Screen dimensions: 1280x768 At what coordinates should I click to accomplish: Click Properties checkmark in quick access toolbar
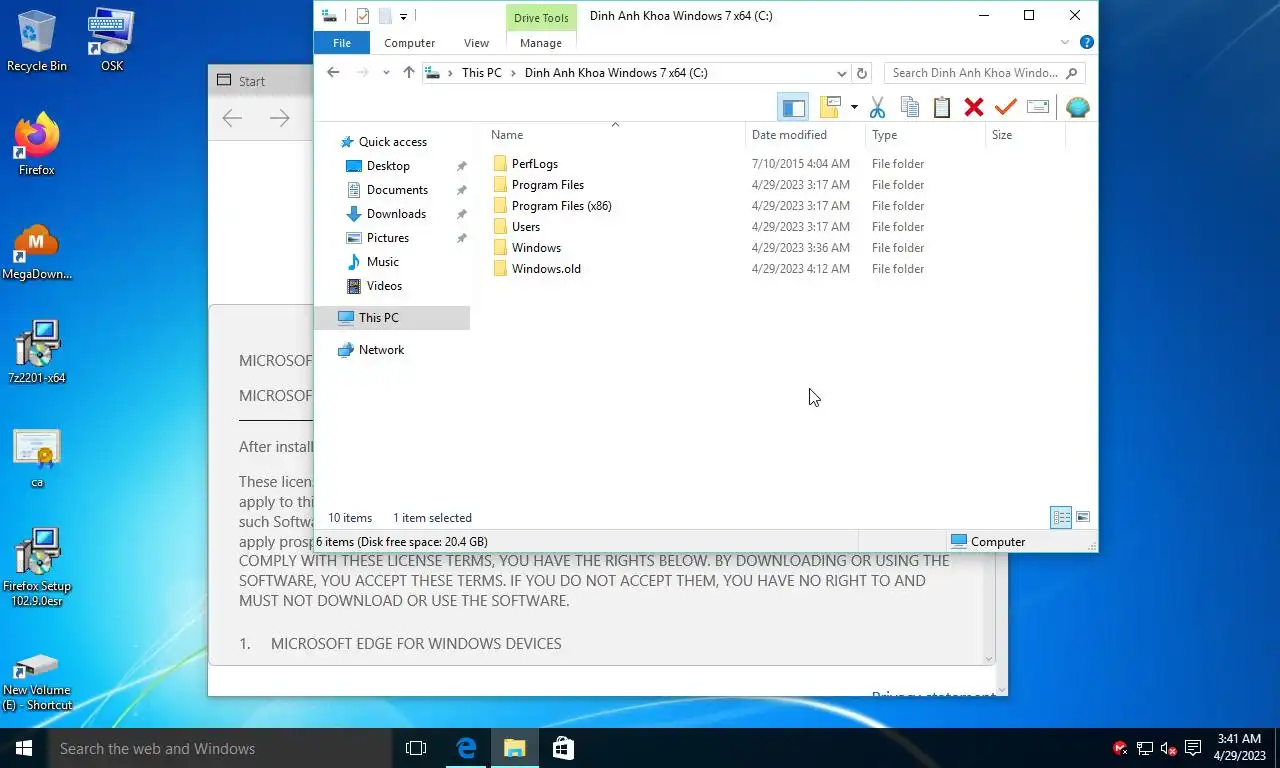pos(363,16)
